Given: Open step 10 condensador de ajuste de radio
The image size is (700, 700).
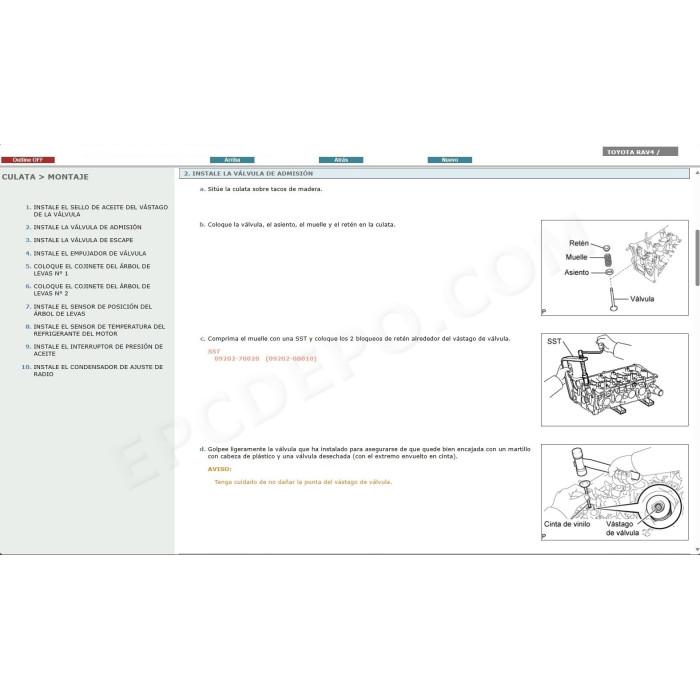Looking at the screenshot, I should tap(98, 371).
